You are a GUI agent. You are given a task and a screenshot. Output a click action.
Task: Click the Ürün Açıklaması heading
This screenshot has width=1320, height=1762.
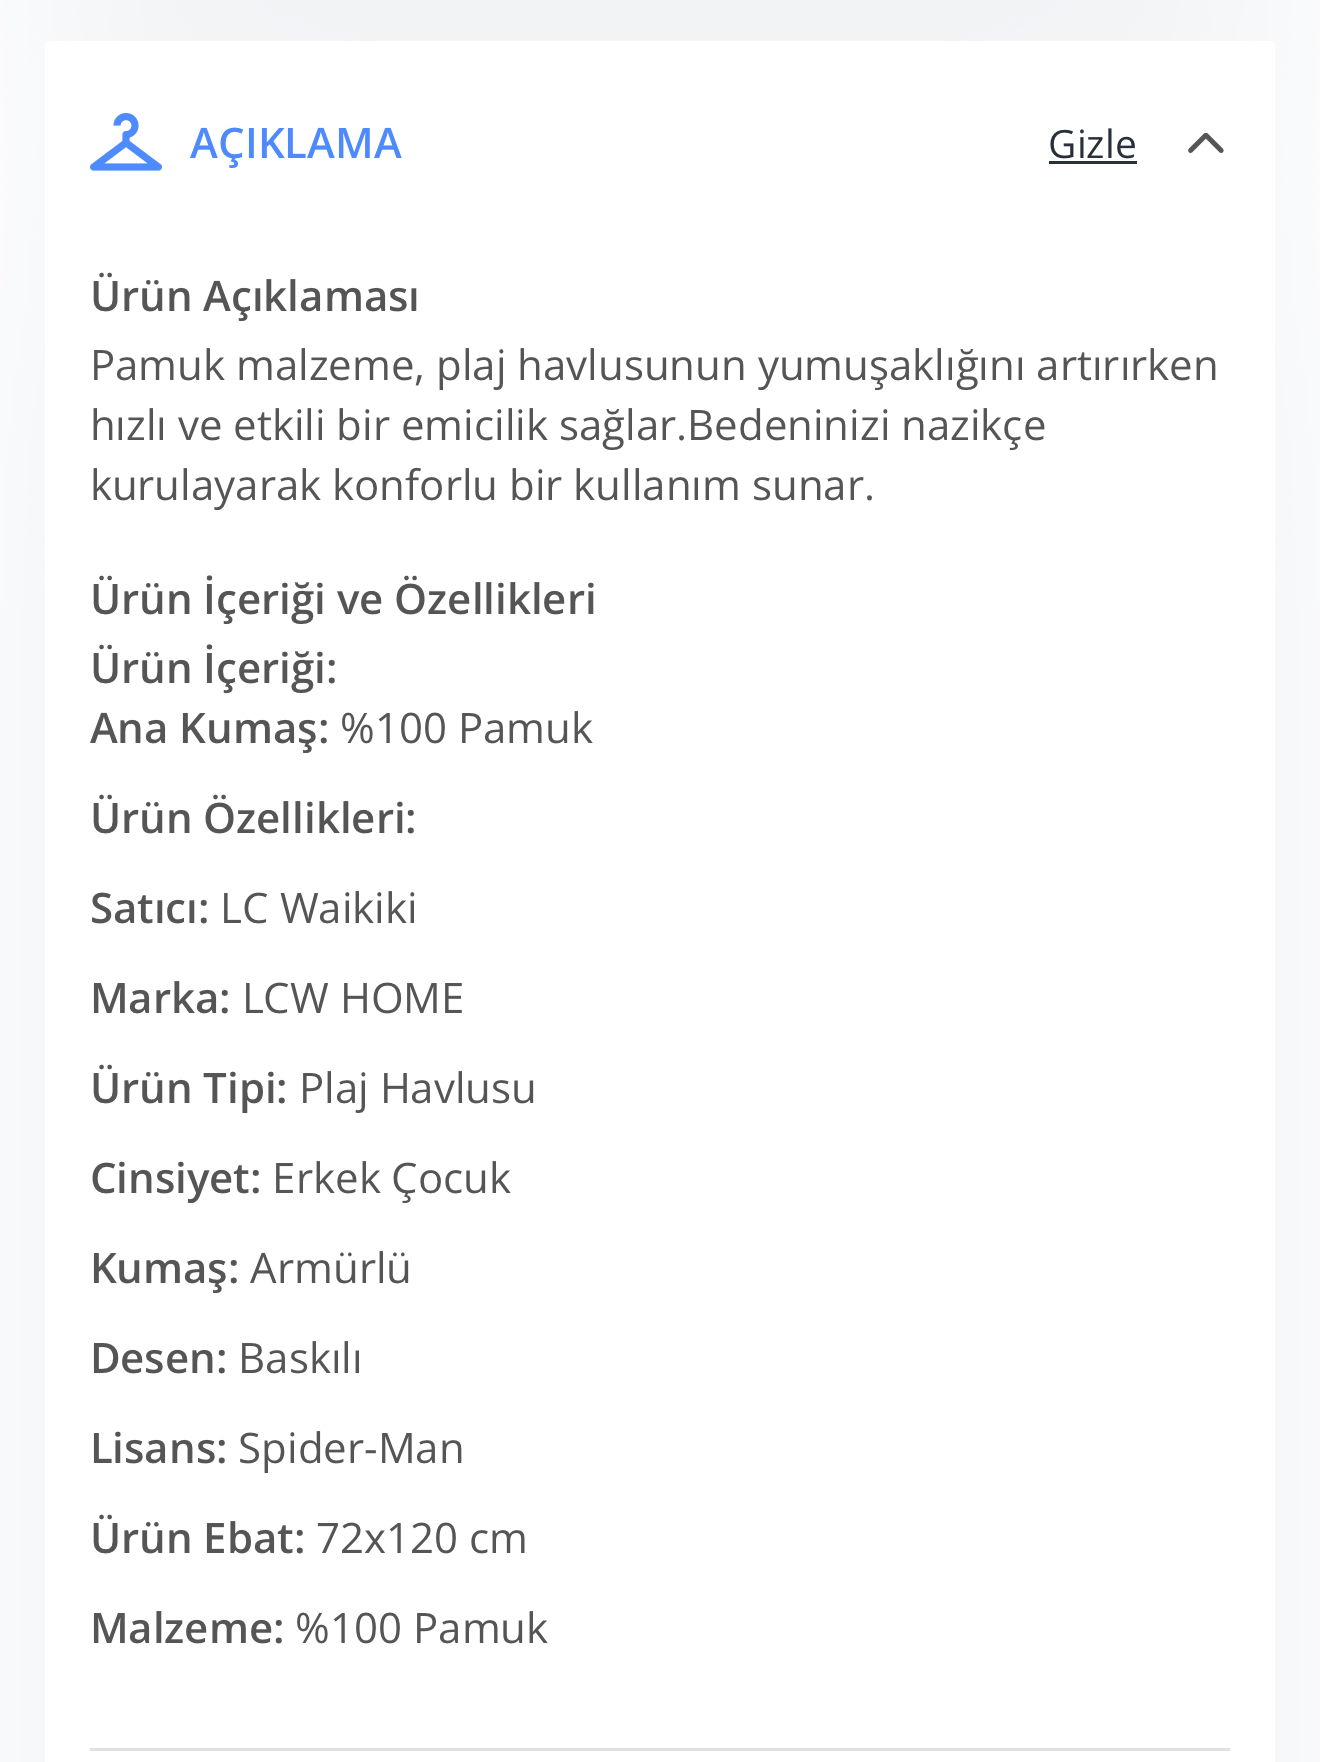pyautogui.click(x=255, y=297)
